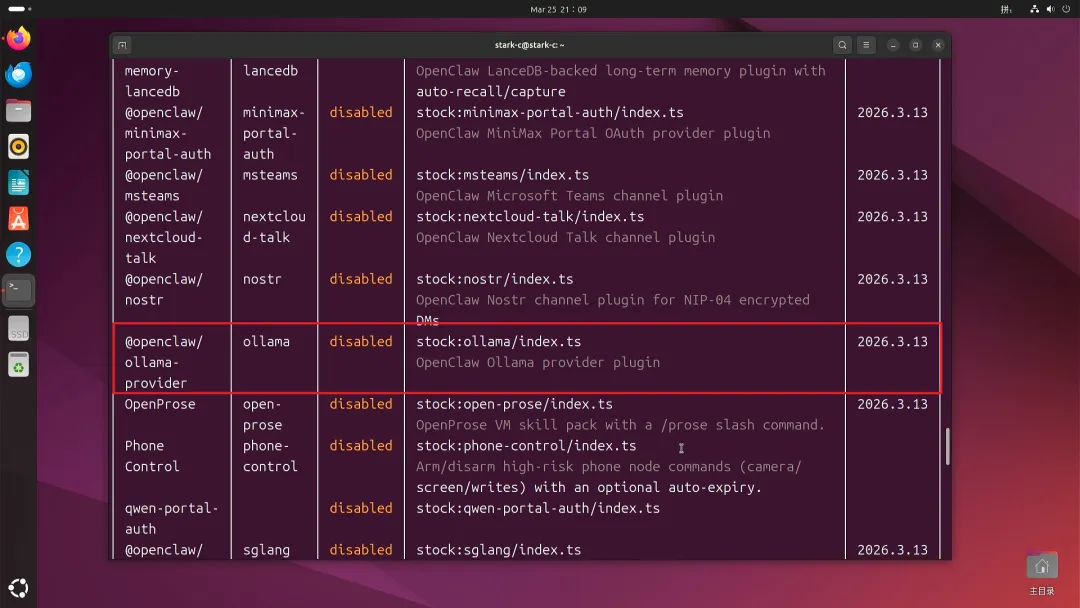The height and width of the screenshot is (608, 1080).
Task: Open the Help icon in dock
Action: (19, 255)
